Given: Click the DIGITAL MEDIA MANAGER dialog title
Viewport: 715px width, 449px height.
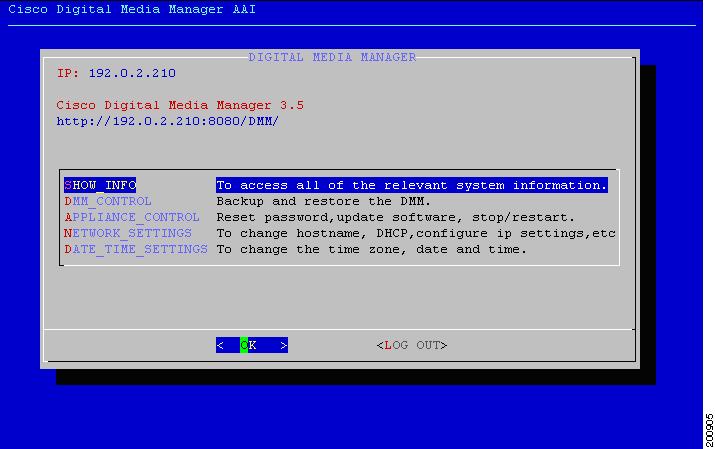Looking at the screenshot, I should [332, 57].
